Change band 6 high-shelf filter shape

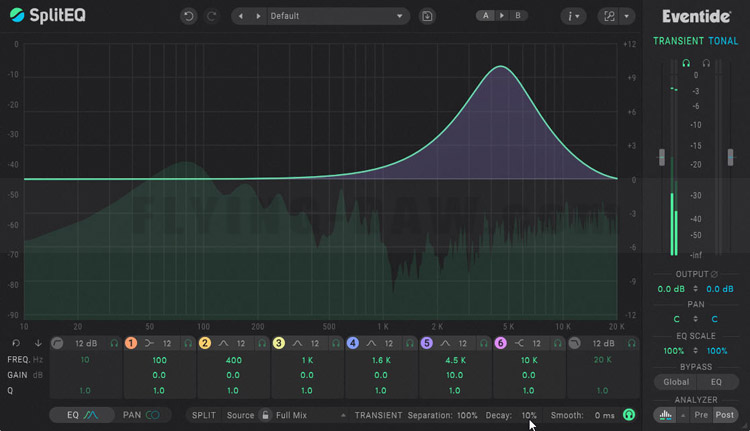coord(519,343)
